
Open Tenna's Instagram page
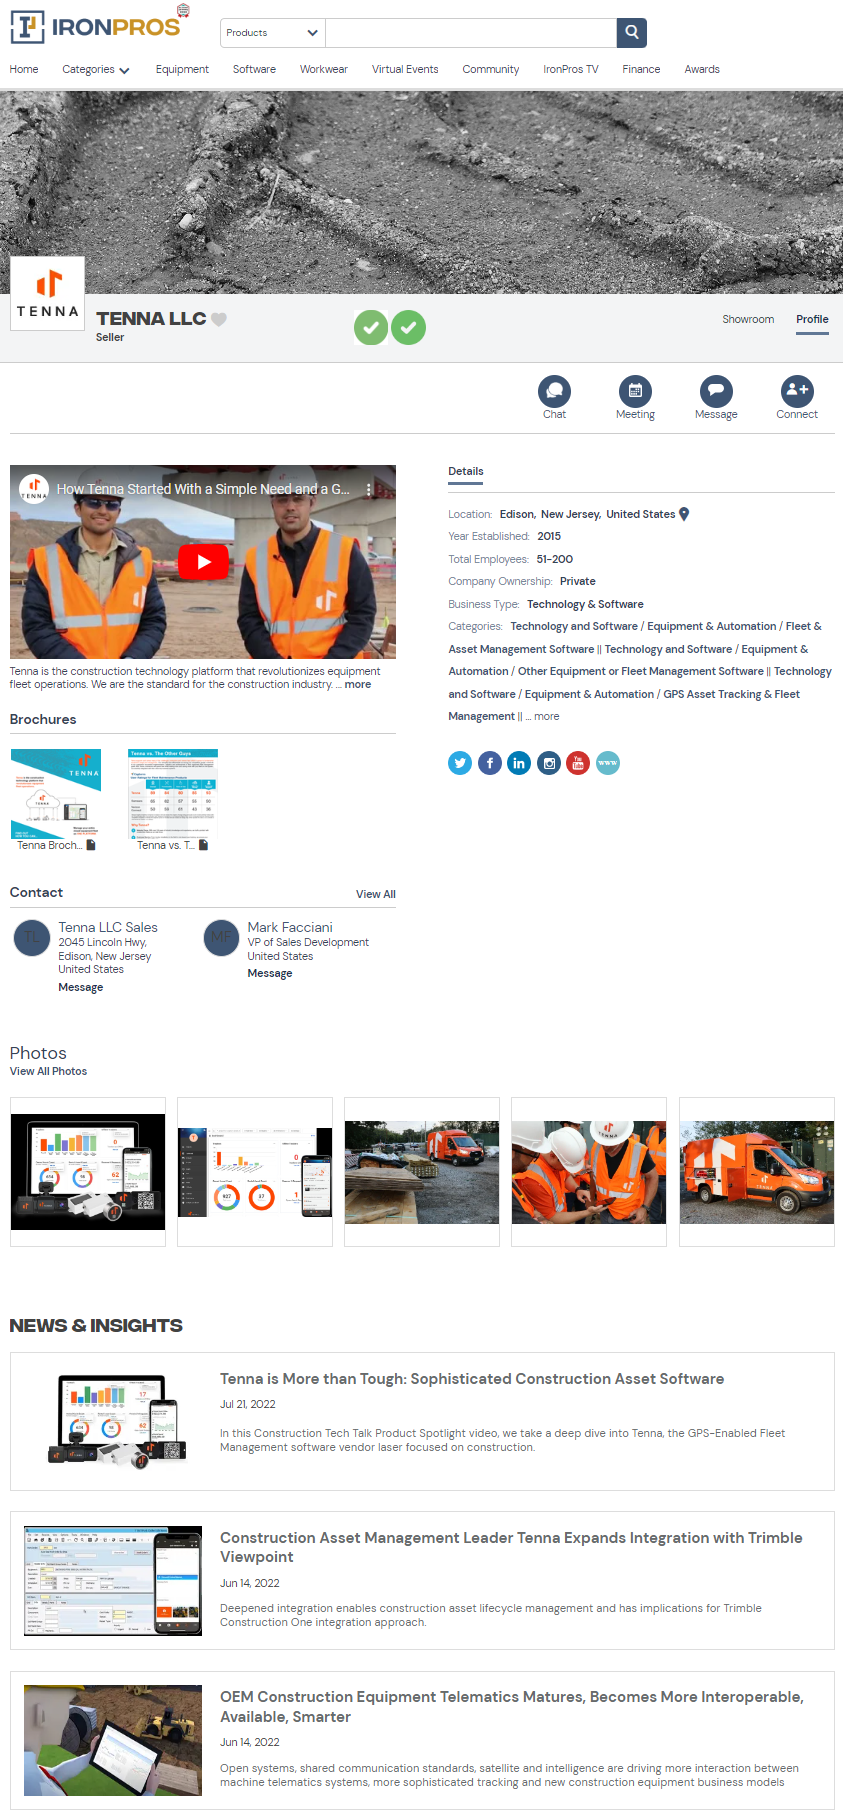click(549, 763)
